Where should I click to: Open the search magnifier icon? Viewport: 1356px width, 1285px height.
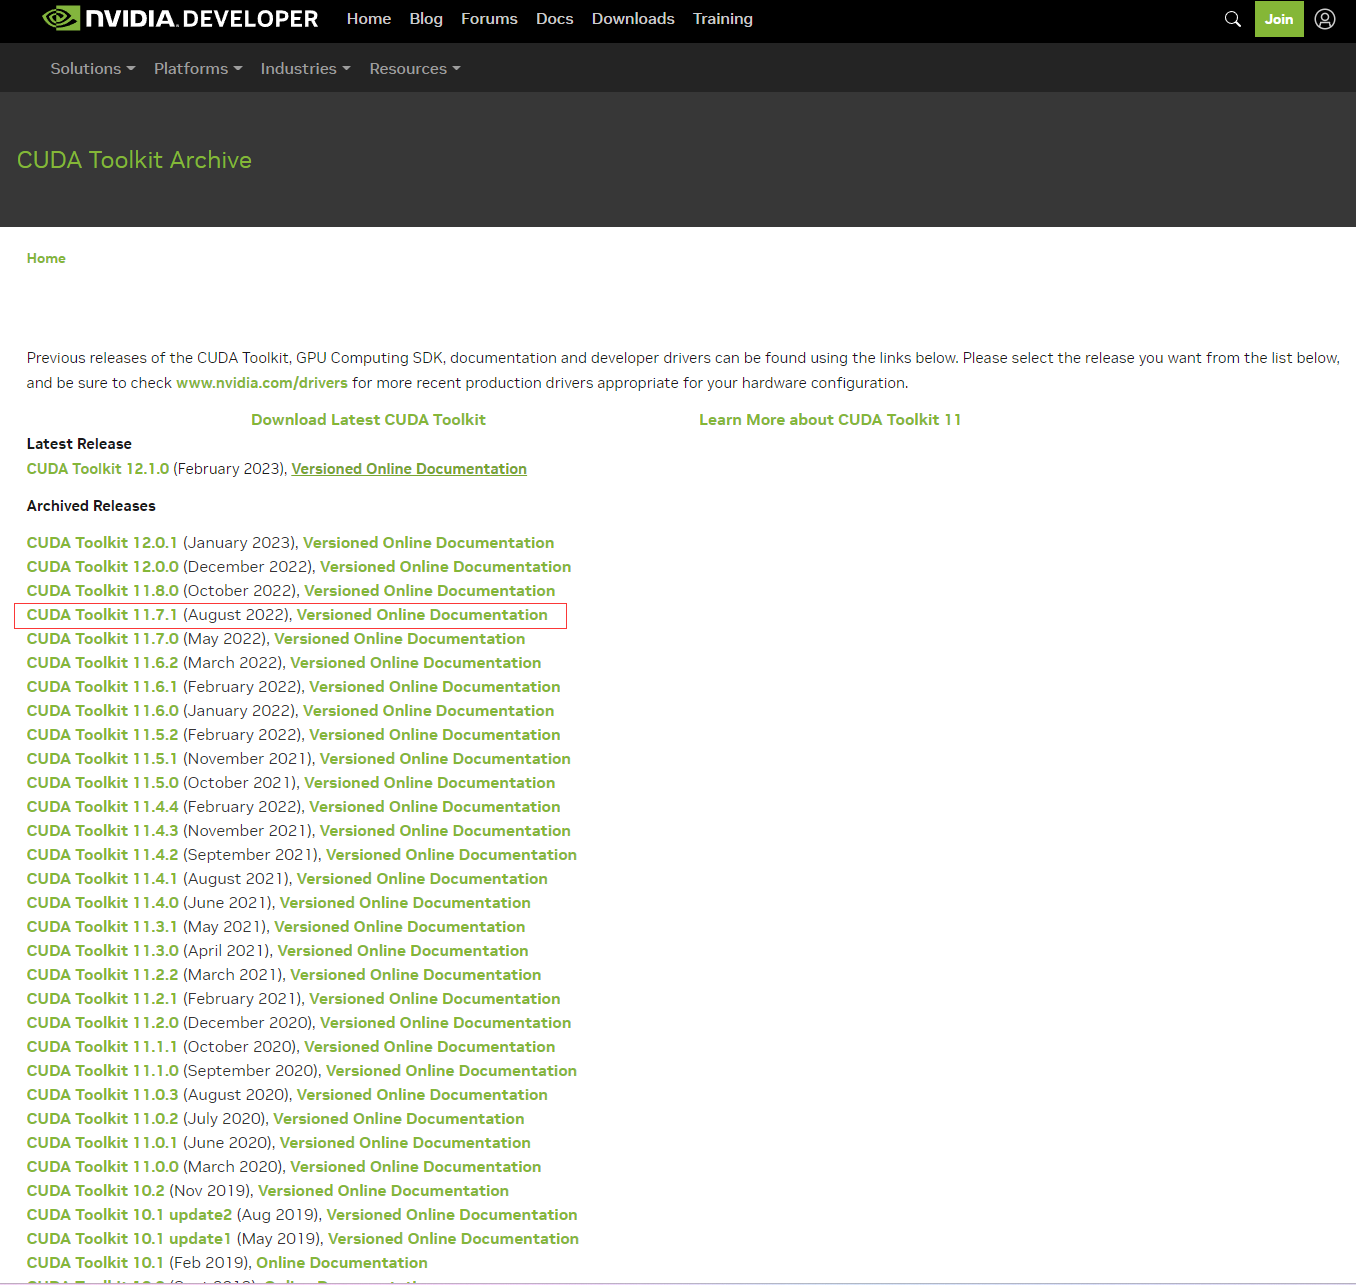(1232, 19)
